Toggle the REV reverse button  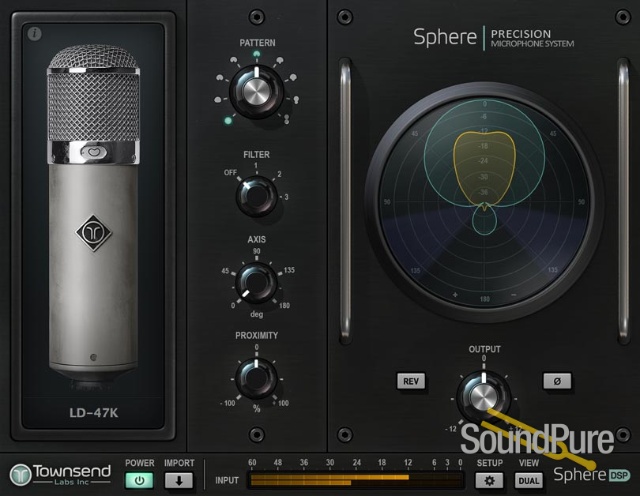[411, 381]
